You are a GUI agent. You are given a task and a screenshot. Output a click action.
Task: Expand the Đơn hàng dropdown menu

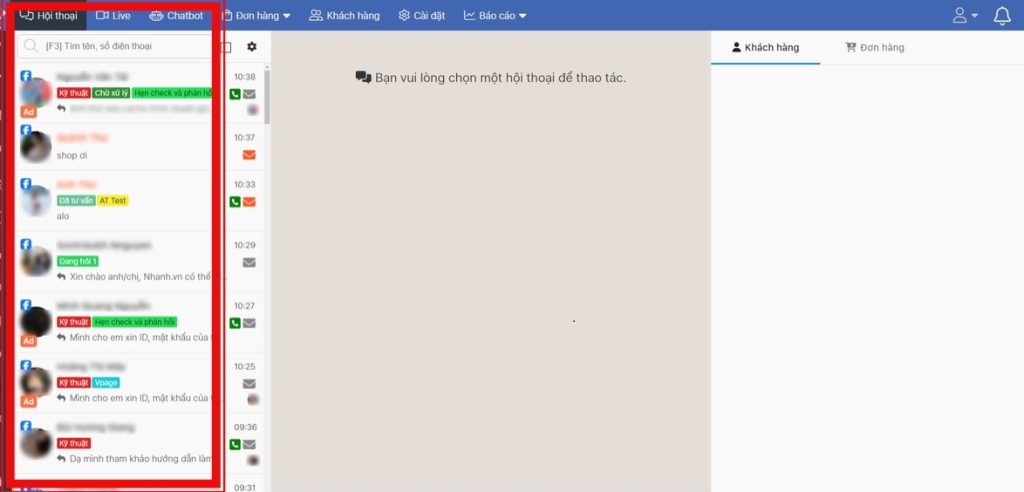pyautogui.click(x=256, y=16)
